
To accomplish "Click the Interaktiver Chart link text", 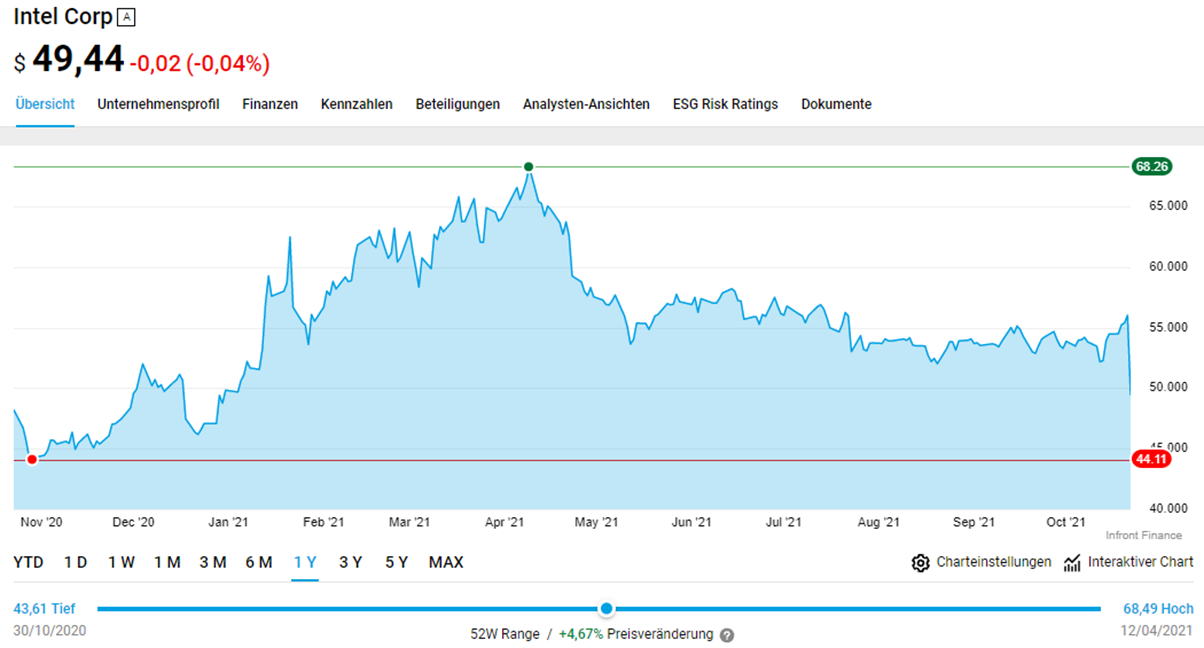I will [1141, 563].
